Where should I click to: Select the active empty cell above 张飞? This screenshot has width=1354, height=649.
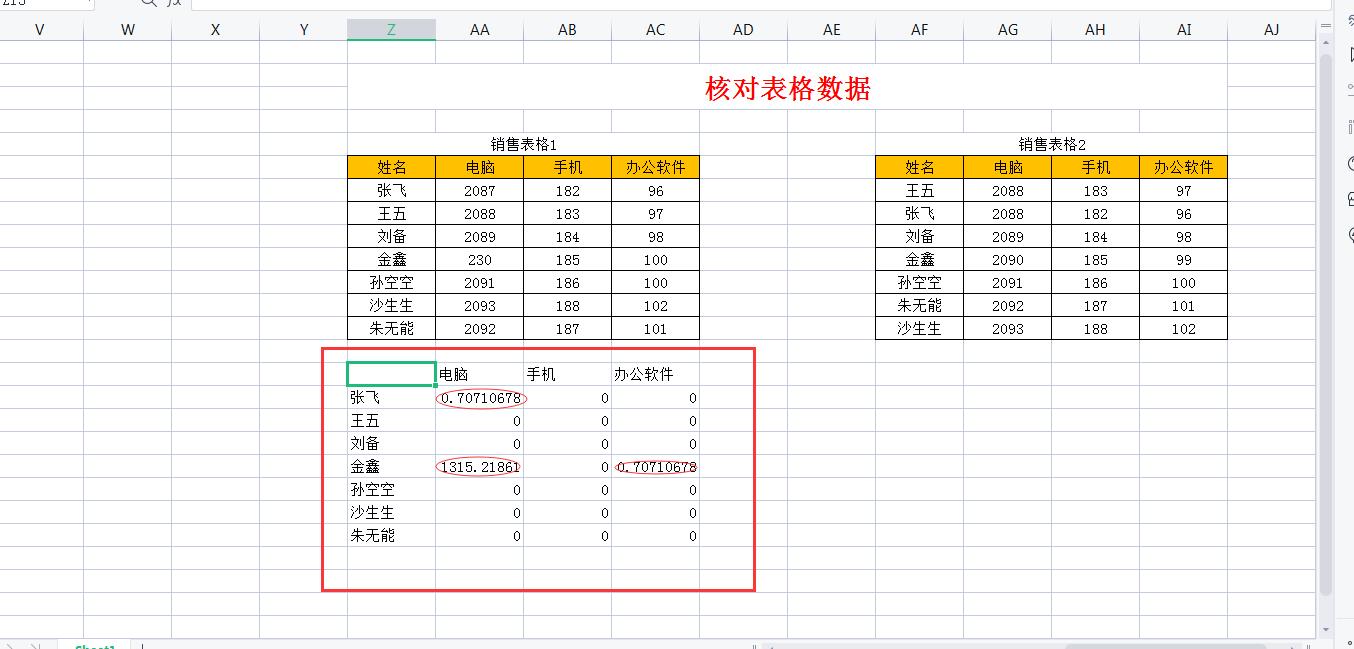click(392, 374)
